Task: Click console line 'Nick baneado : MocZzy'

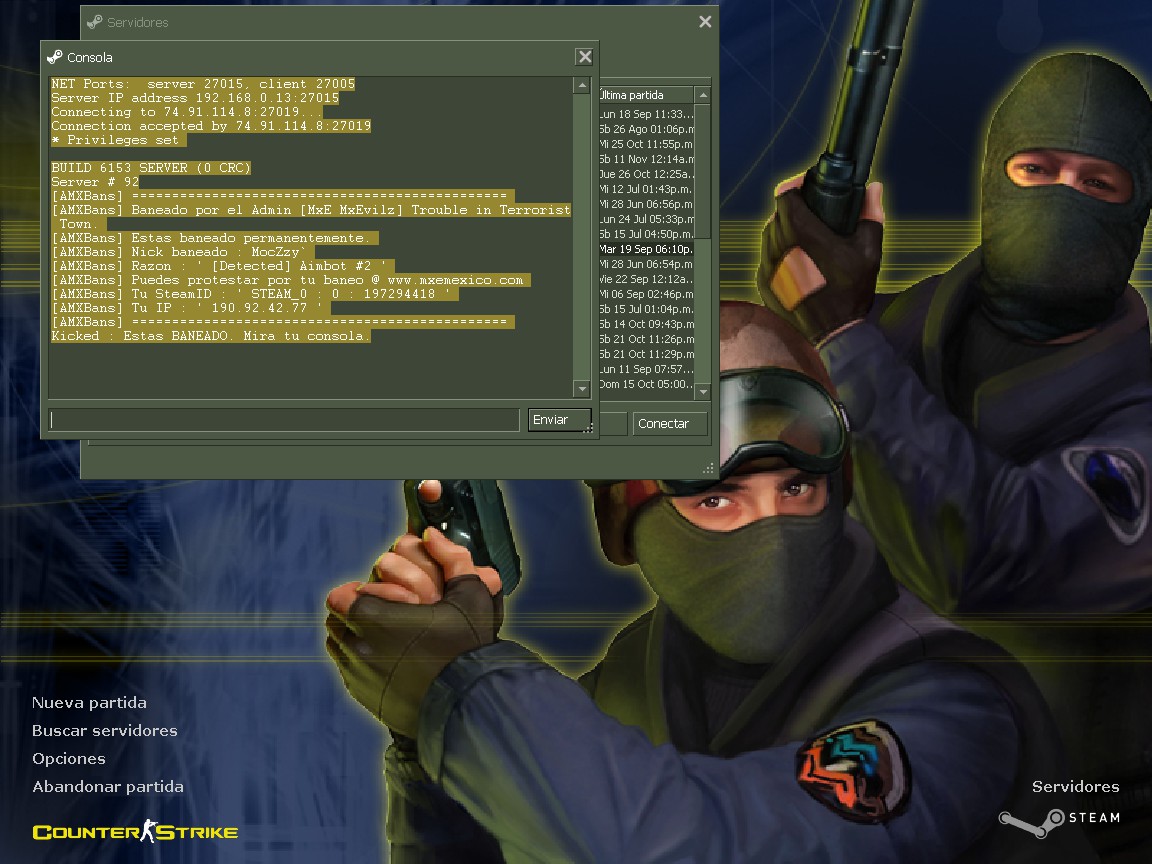Action: pyautogui.click(x=182, y=252)
